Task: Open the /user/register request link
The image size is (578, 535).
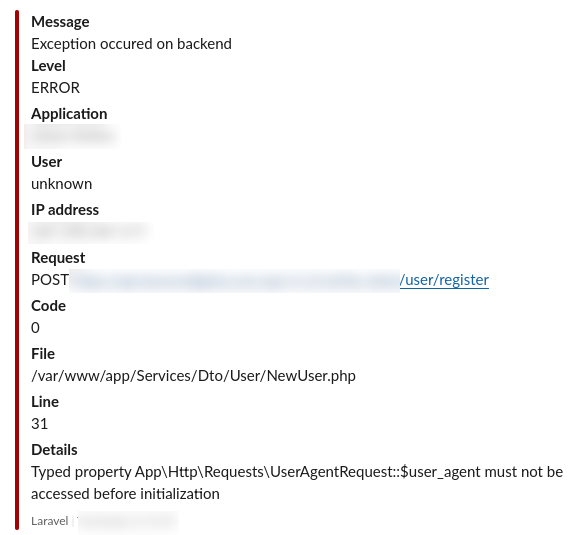Action: coord(444,280)
